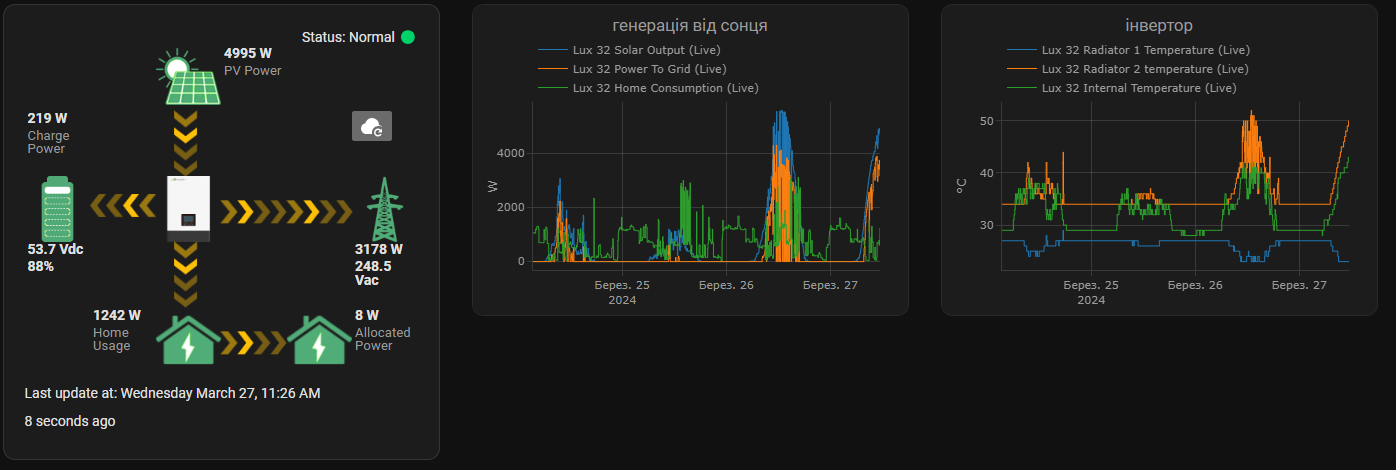Toggle Lux 32 Power To Grid legend entry
This screenshot has height=470, width=1396.
click(632, 69)
